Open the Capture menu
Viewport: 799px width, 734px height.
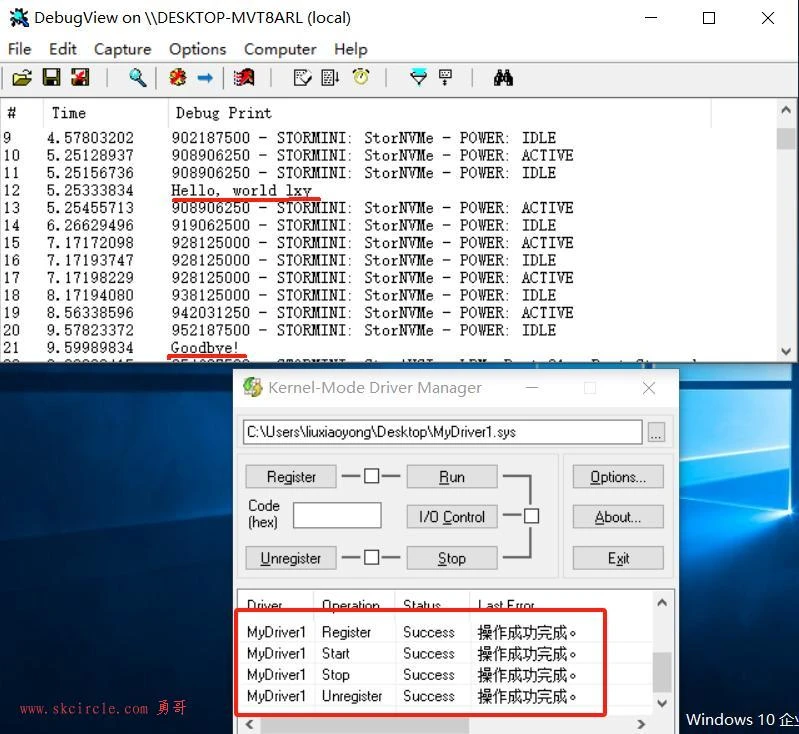click(x=122, y=49)
